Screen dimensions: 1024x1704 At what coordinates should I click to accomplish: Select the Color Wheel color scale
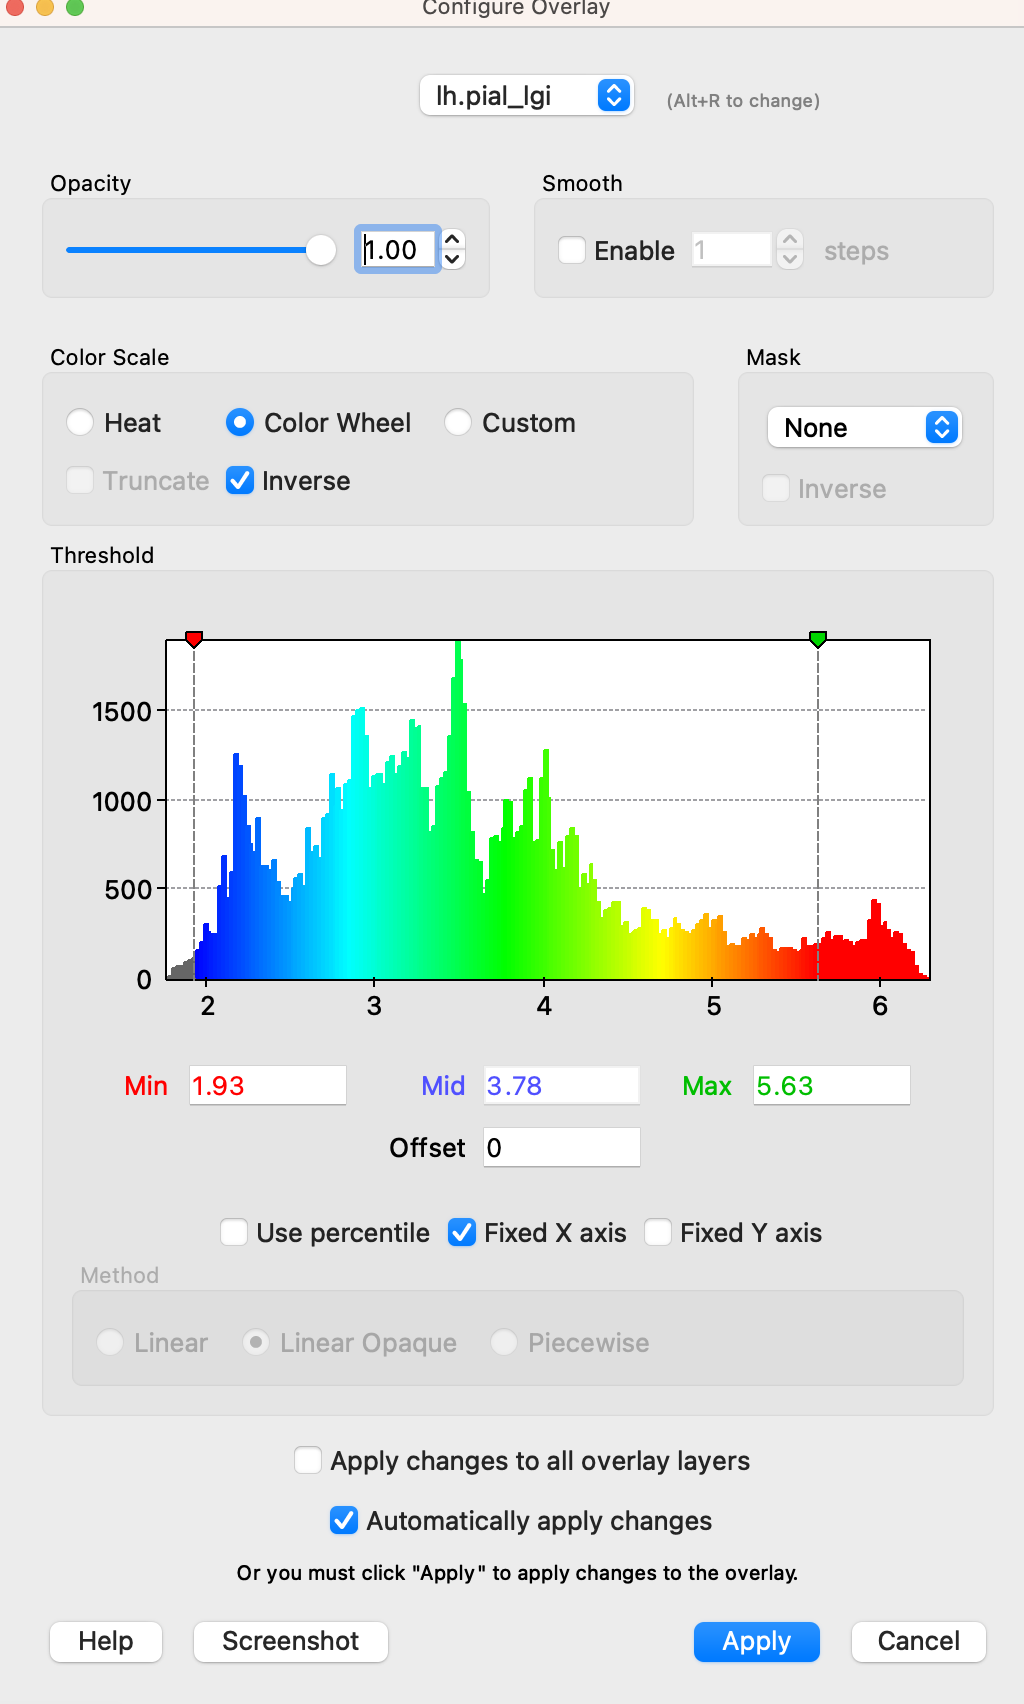pos(240,423)
